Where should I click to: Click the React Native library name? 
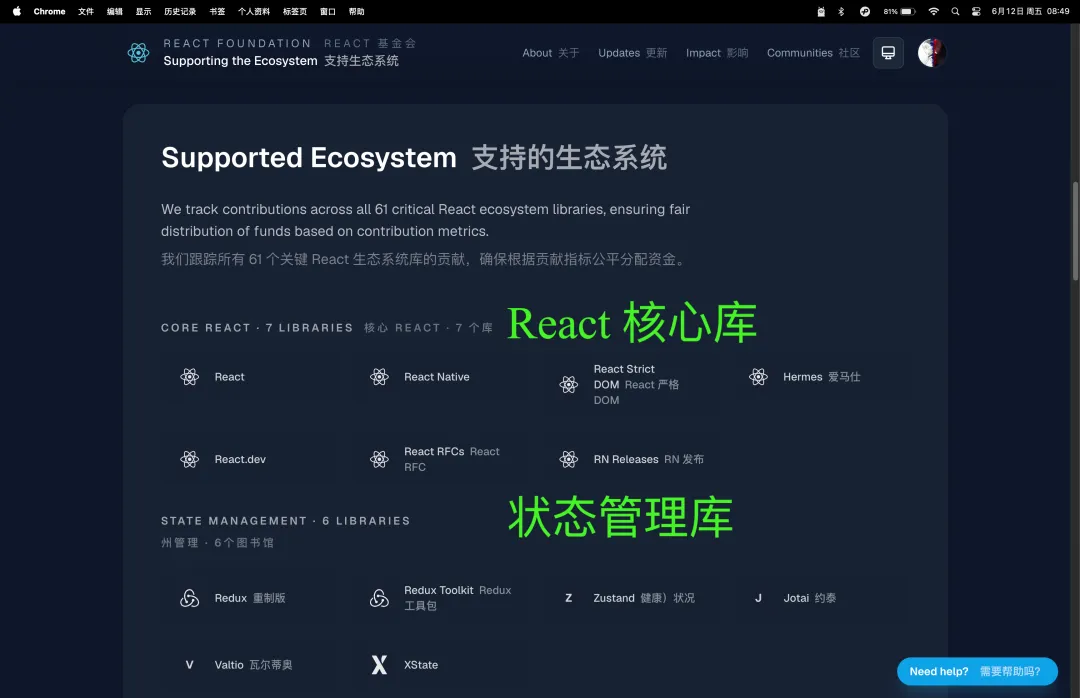coord(437,377)
